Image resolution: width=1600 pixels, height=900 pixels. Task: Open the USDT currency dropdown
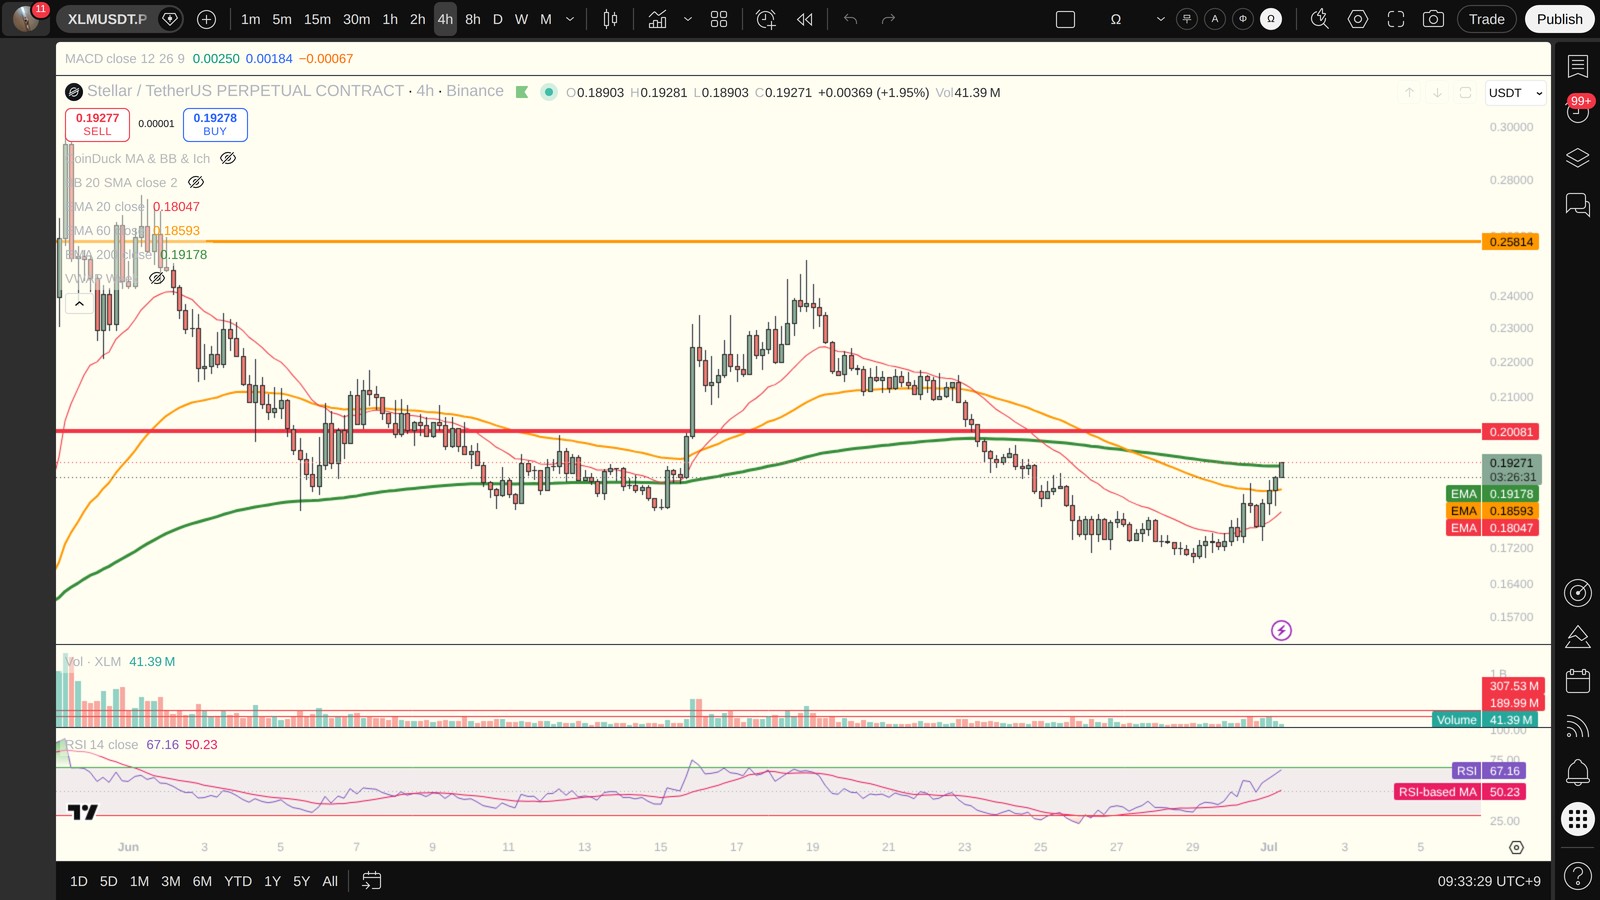point(1516,93)
